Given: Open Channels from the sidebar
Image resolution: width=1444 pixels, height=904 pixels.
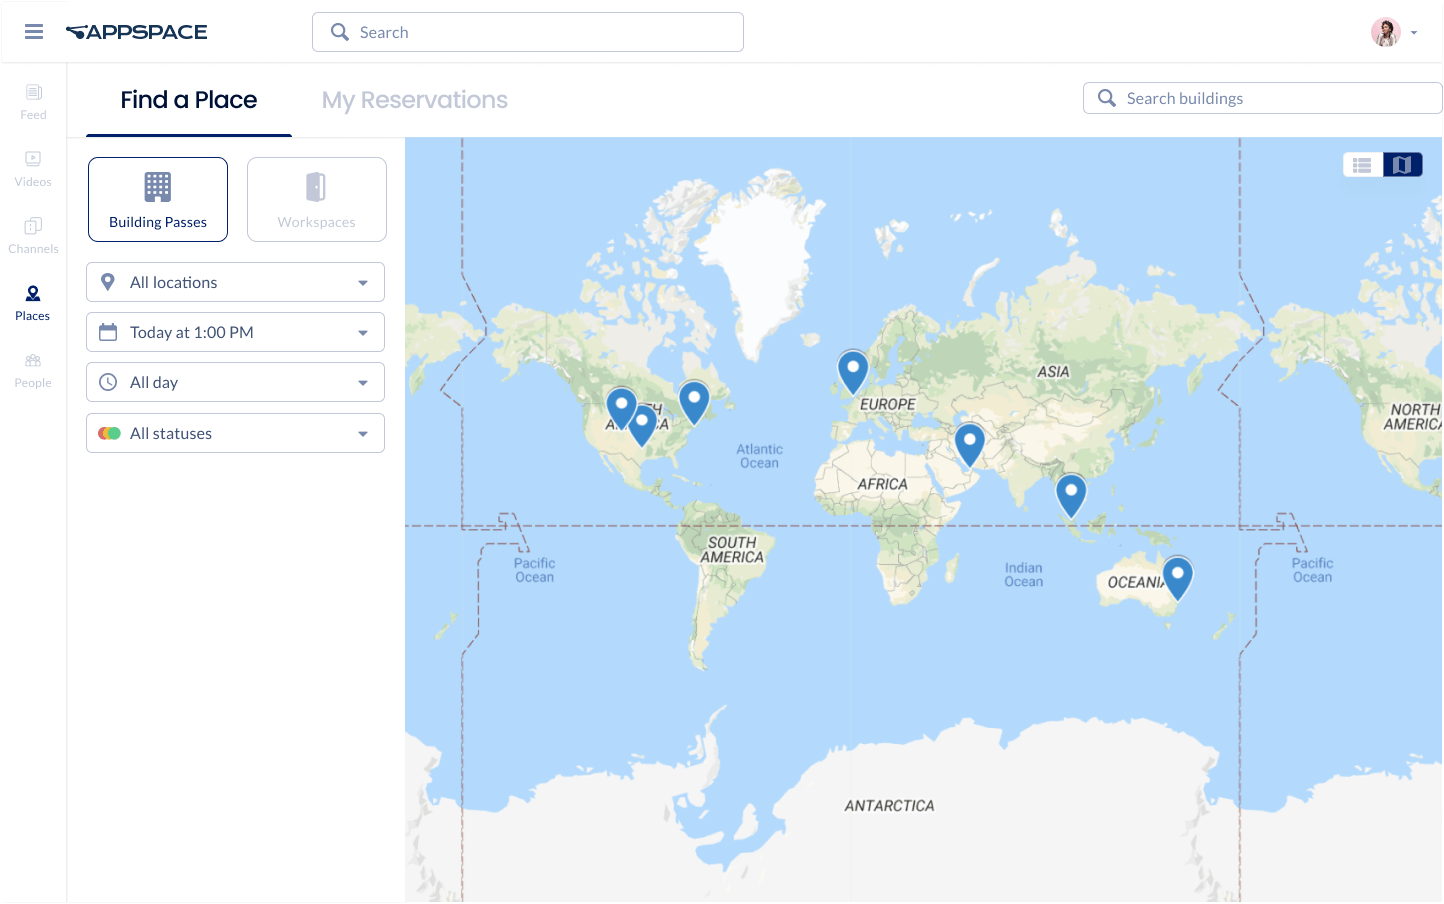Looking at the screenshot, I should 33,235.
